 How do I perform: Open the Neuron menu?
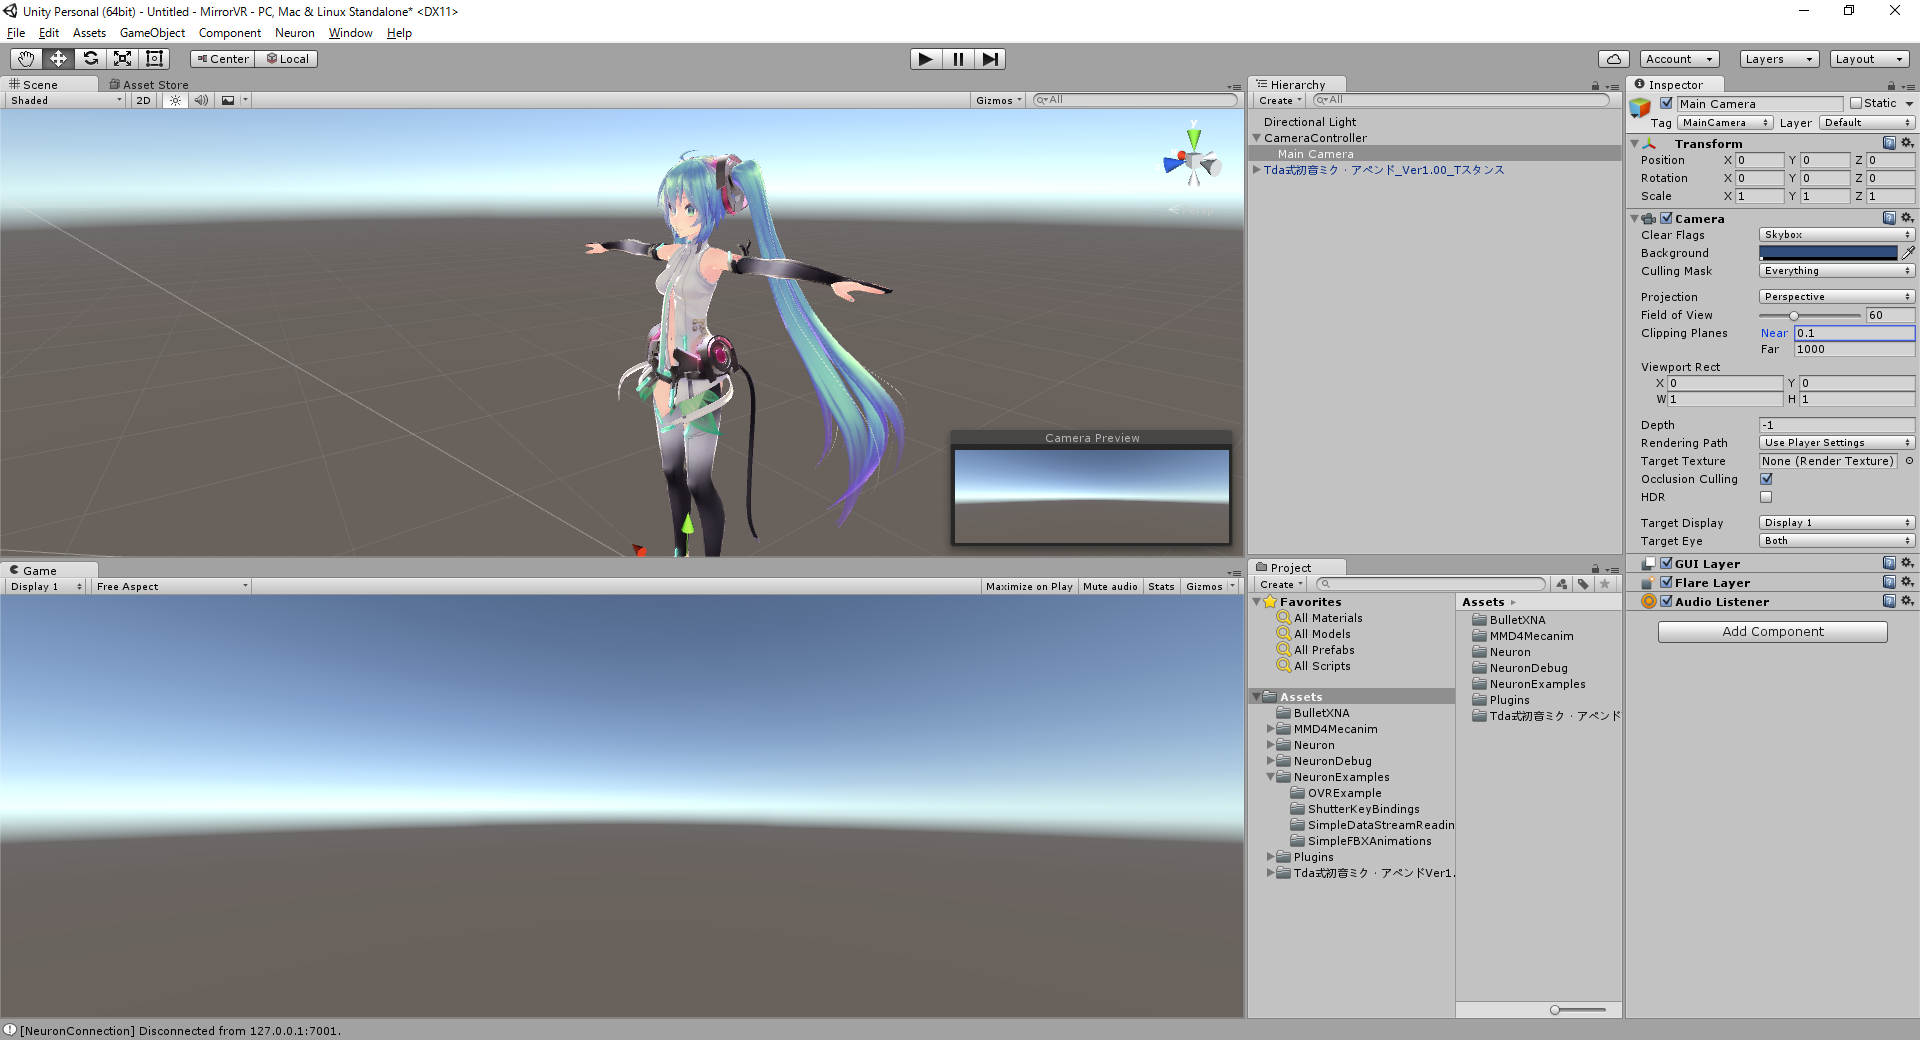294,33
